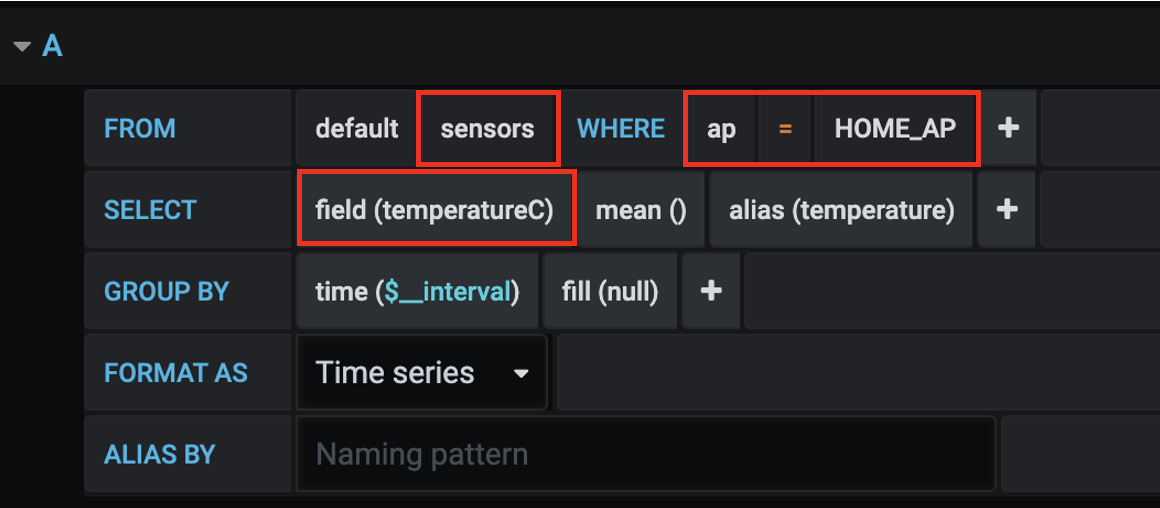The image size is (1160, 508).
Task: Click the alias (temperature) part
Action: tap(841, 210)
